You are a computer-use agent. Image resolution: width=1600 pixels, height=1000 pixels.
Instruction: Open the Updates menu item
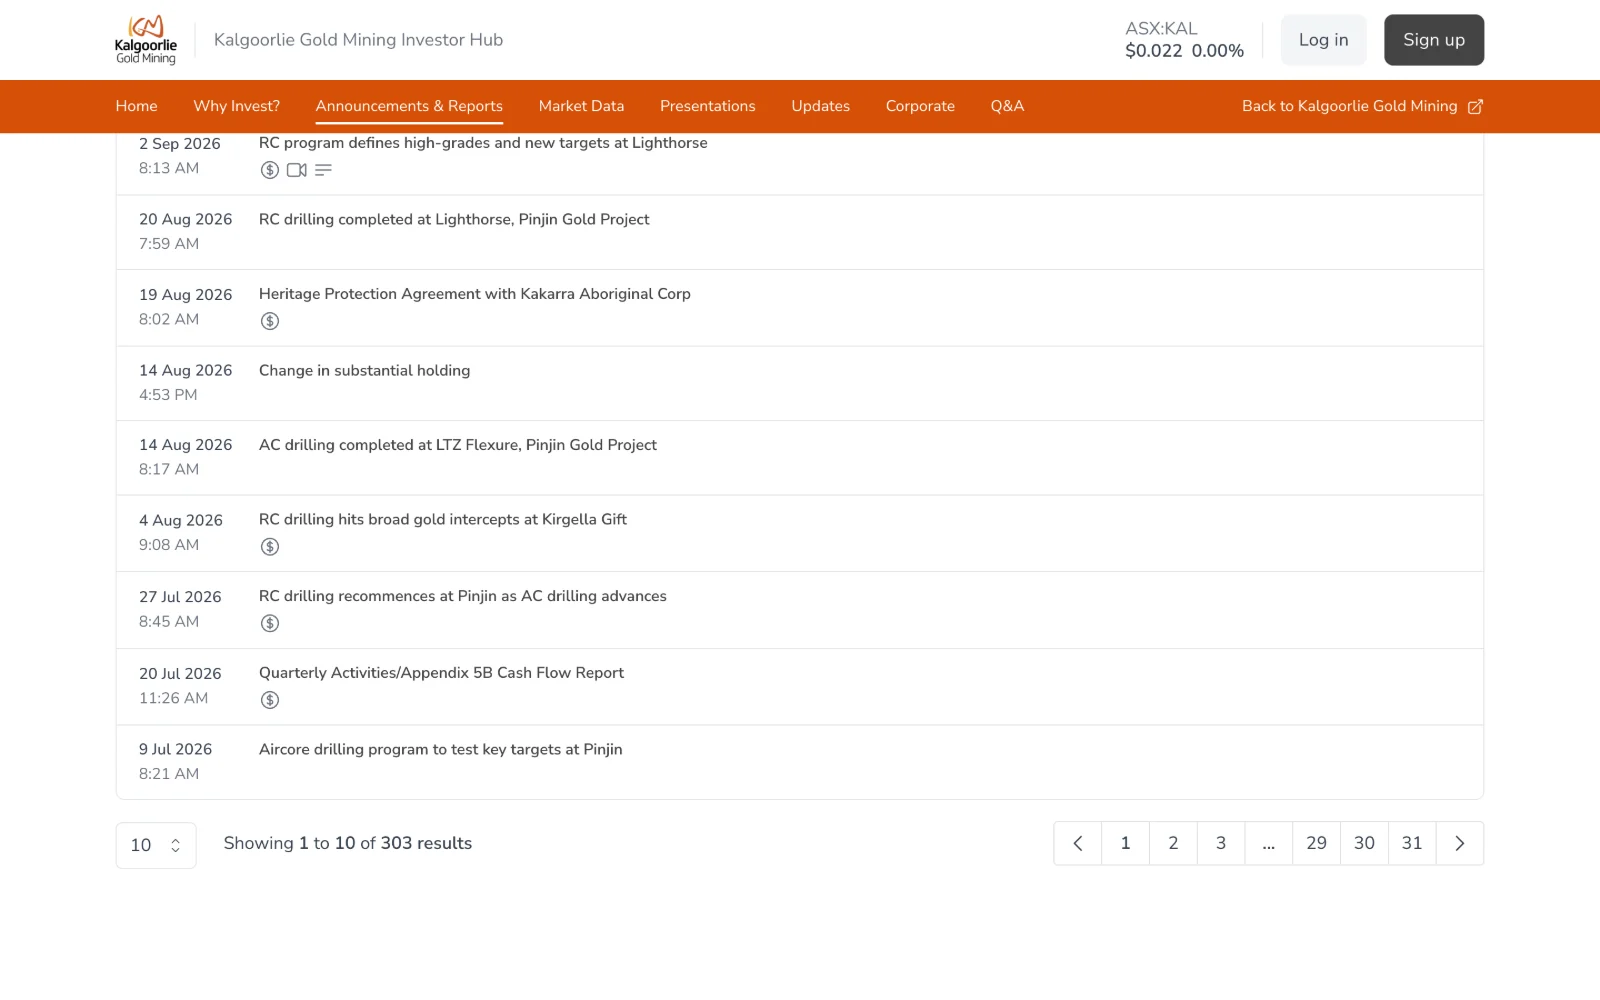coord(821,106)
